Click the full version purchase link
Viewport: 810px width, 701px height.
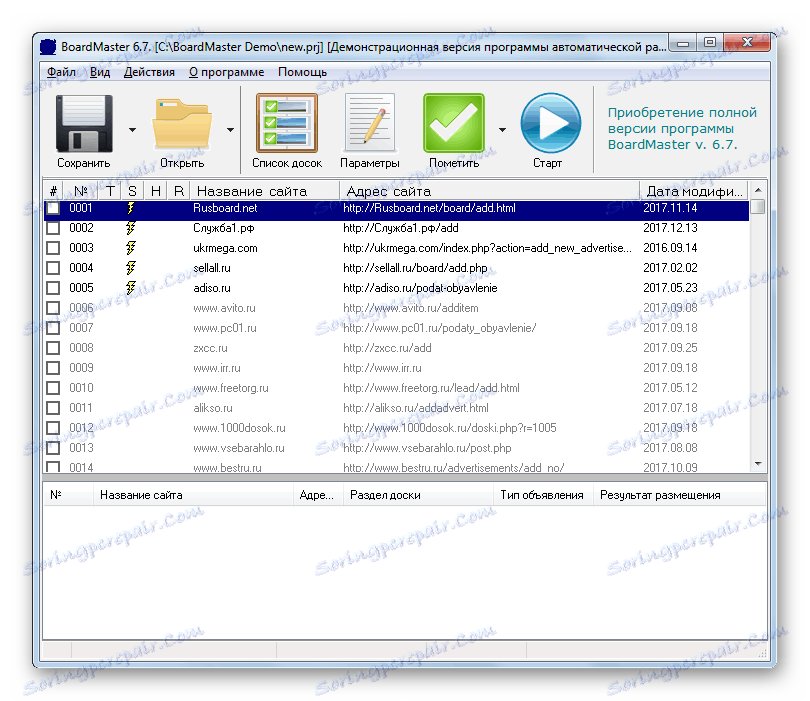[682, 128]
